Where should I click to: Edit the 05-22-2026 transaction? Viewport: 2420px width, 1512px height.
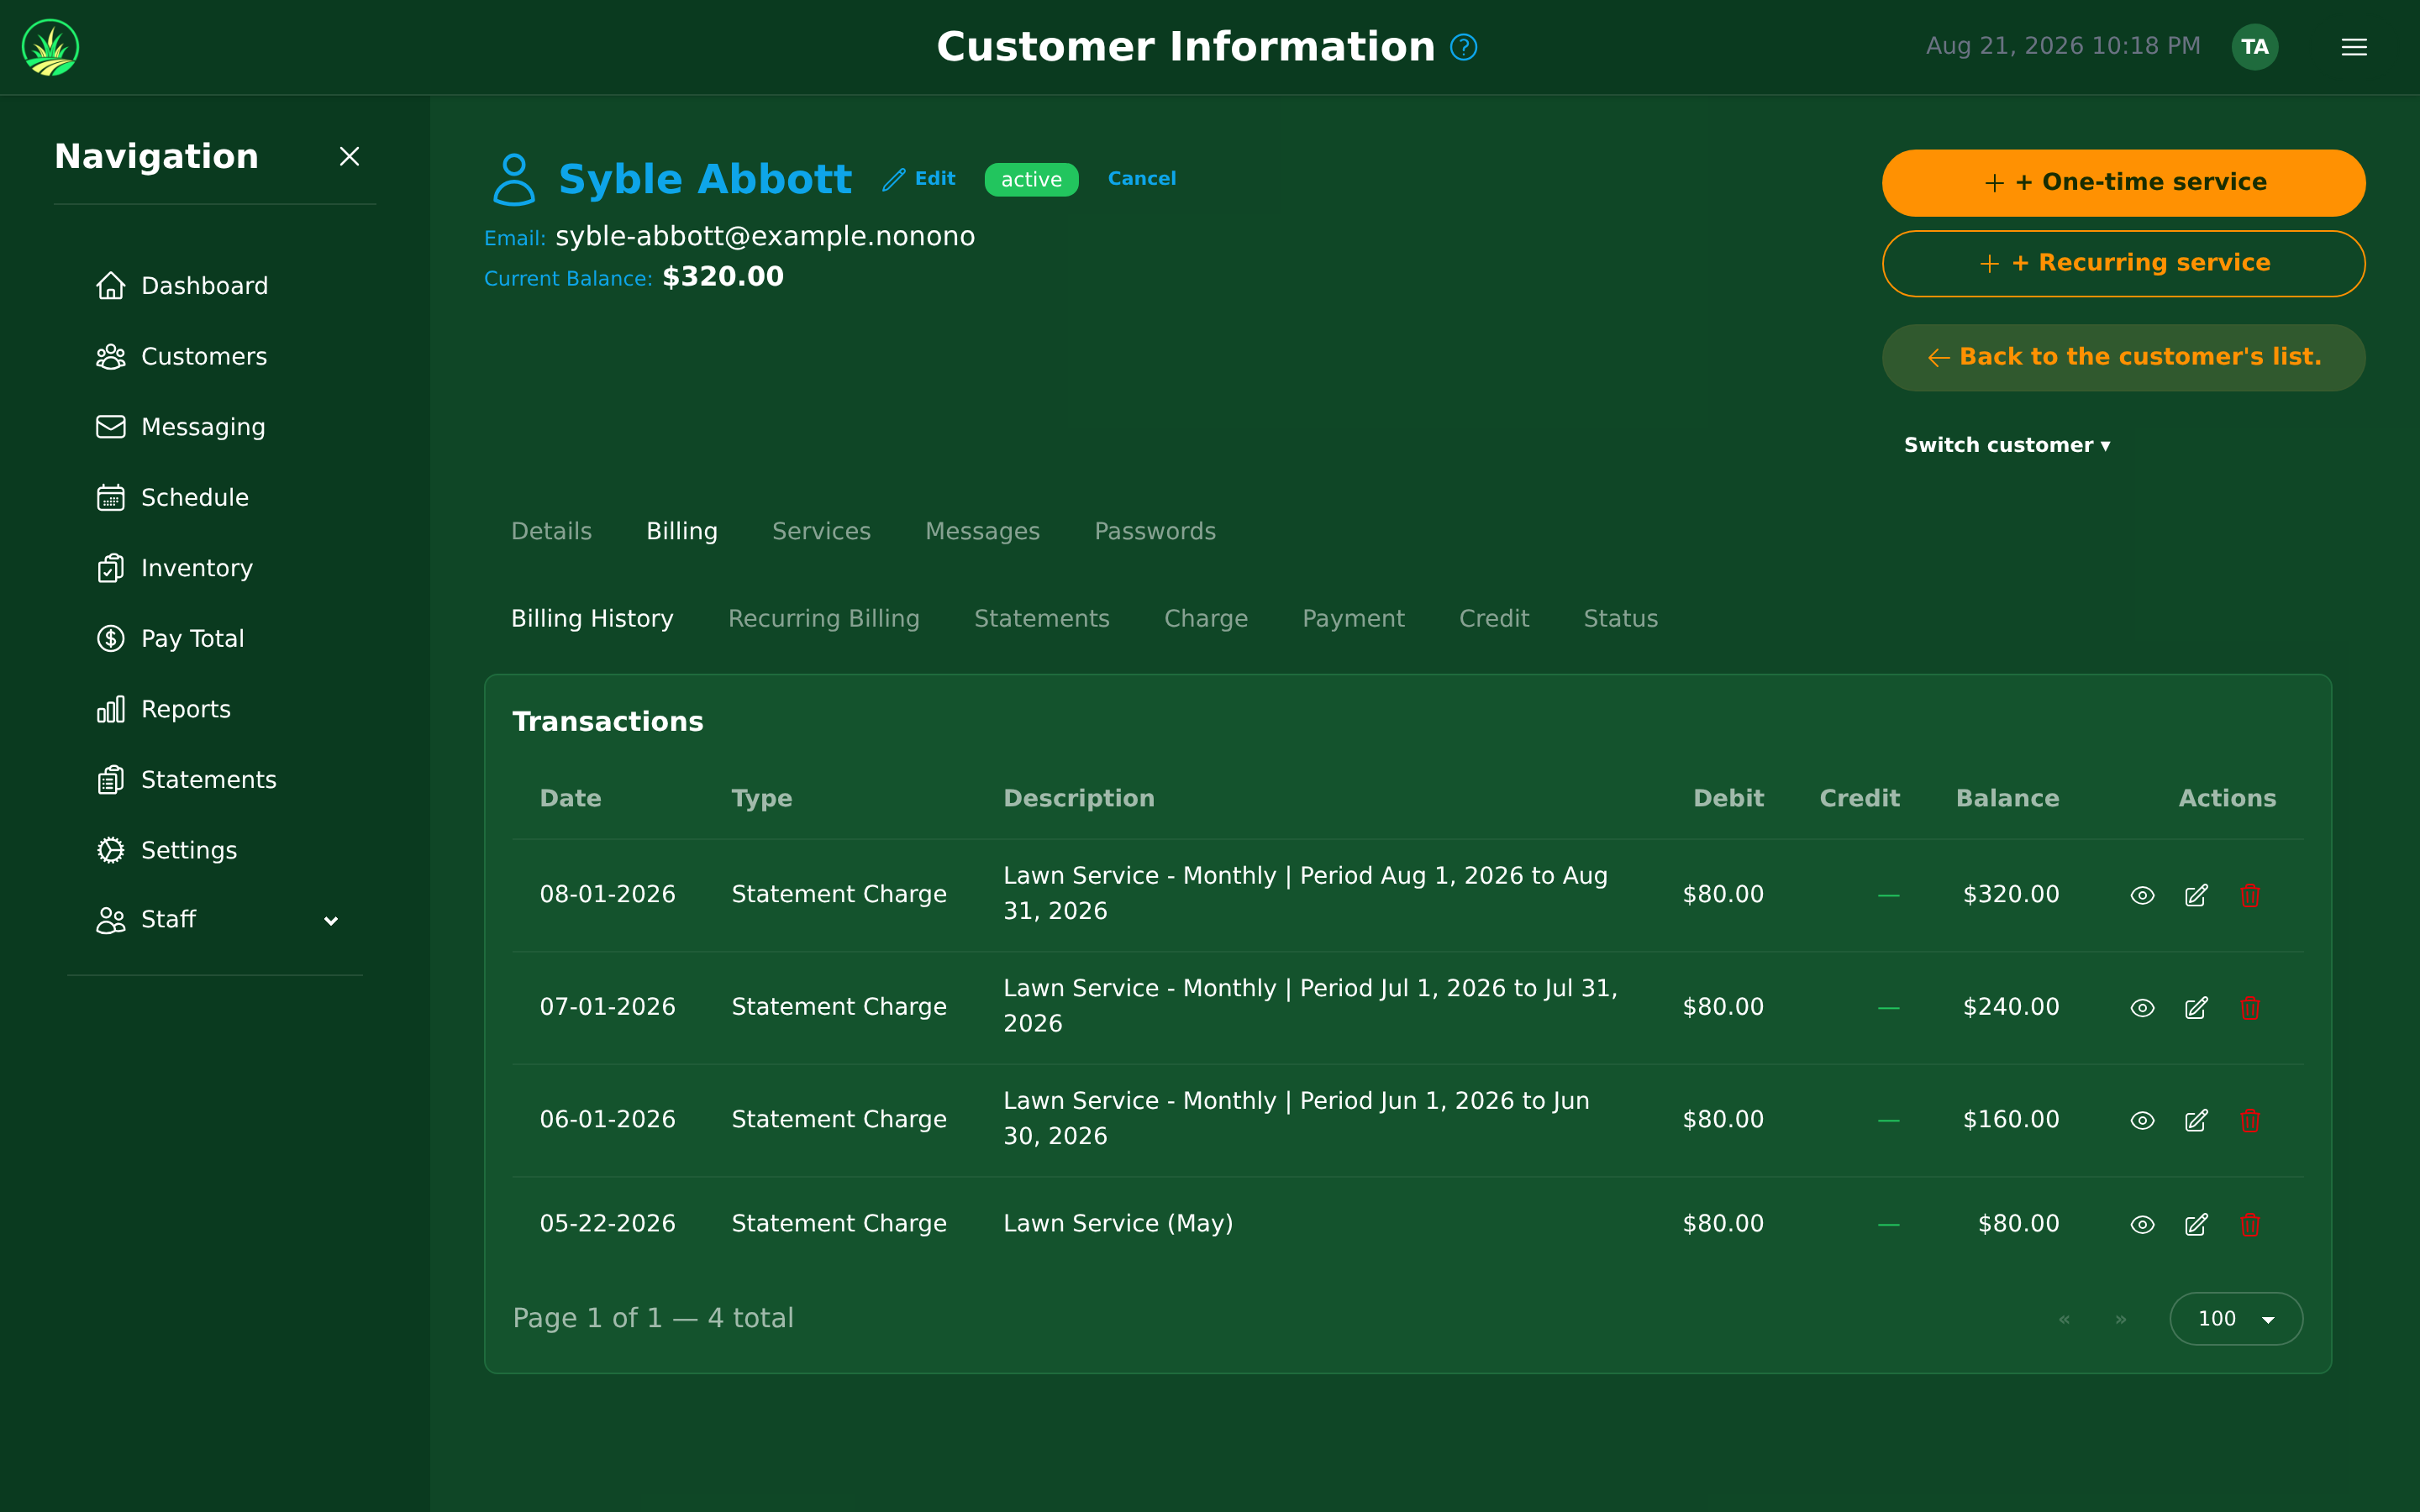tap(2196, 1224)
